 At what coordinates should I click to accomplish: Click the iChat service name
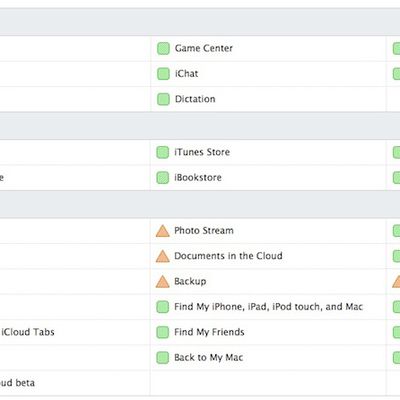point(186,74)
